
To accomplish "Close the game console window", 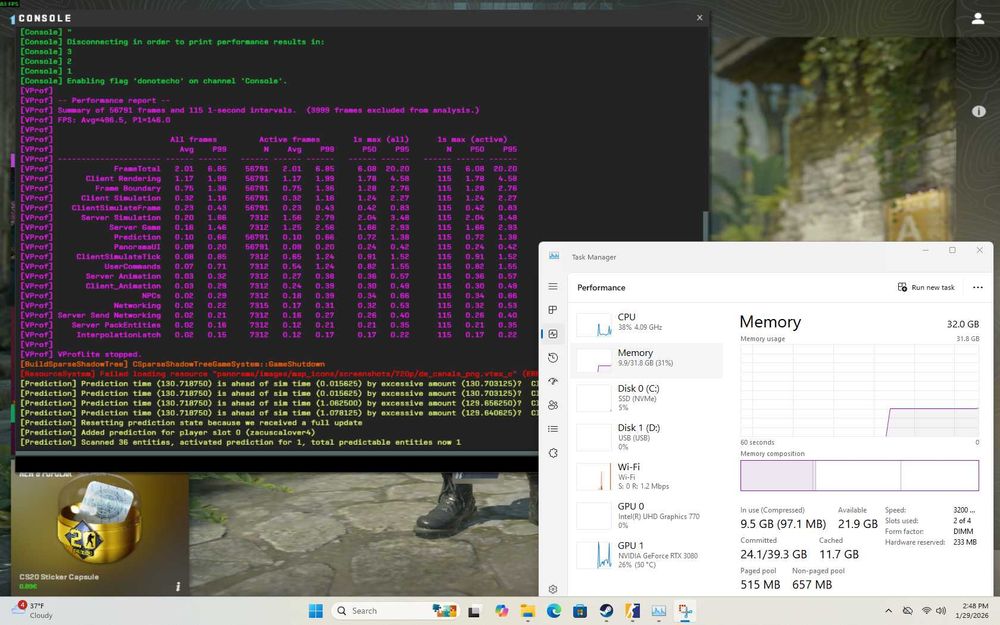I will coord(700,18).
